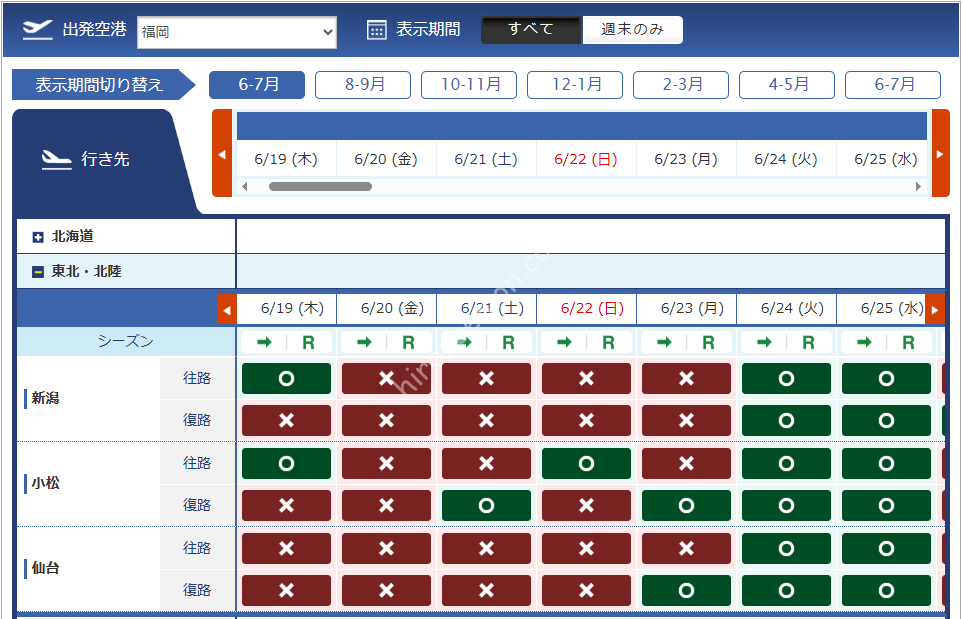Select available 仙台 復路 flight on 6/23
The image size is (963, 619).
tap(687, 590)
